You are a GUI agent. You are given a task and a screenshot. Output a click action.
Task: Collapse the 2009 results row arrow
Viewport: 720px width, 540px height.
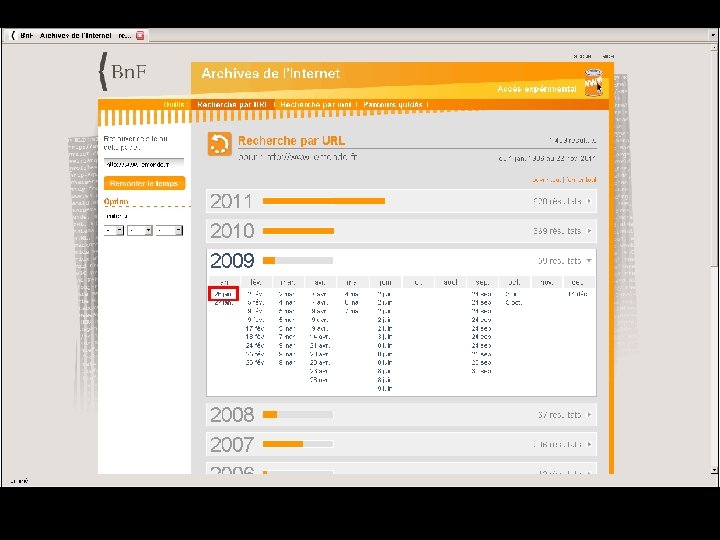pyautogui.click(x=589, y=261)
